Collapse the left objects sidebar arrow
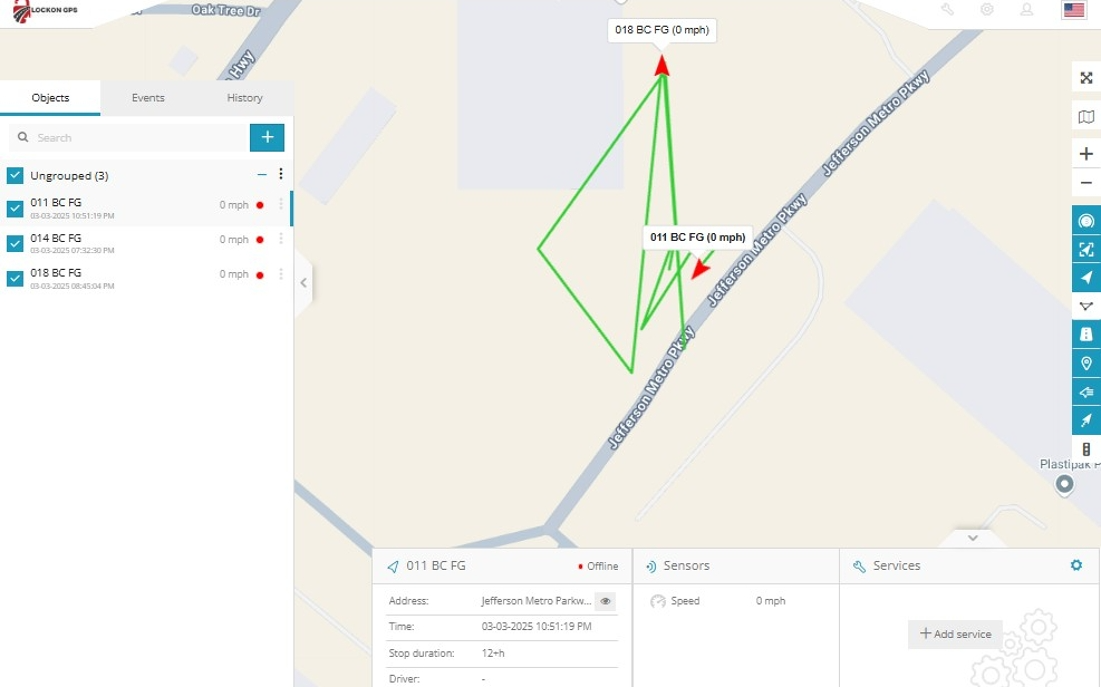The width and height of the screenshot is (1101, 687). 303,282
